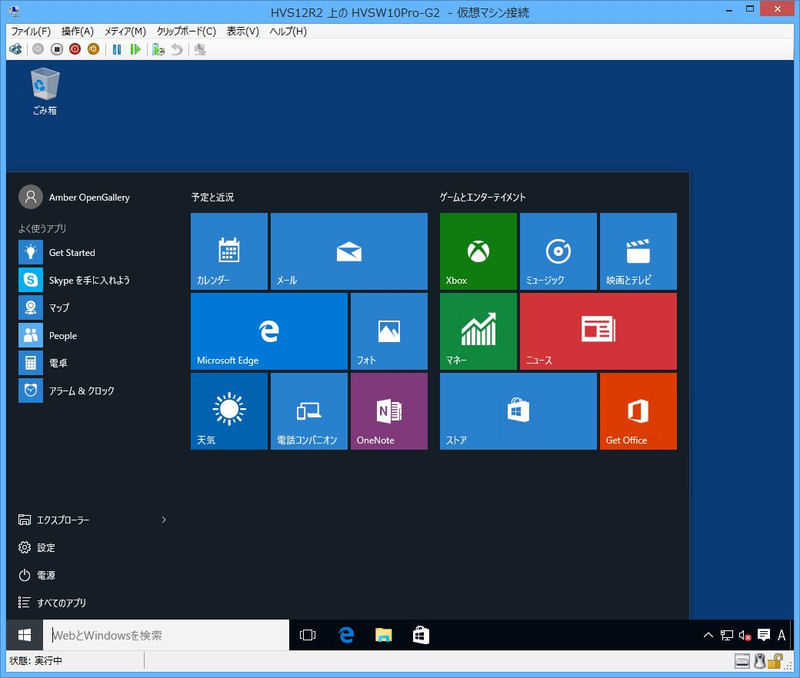Pause the virtual machine from the toolbar
The height and width of the screenshot is (678, 800).
(x=117, y=49)
